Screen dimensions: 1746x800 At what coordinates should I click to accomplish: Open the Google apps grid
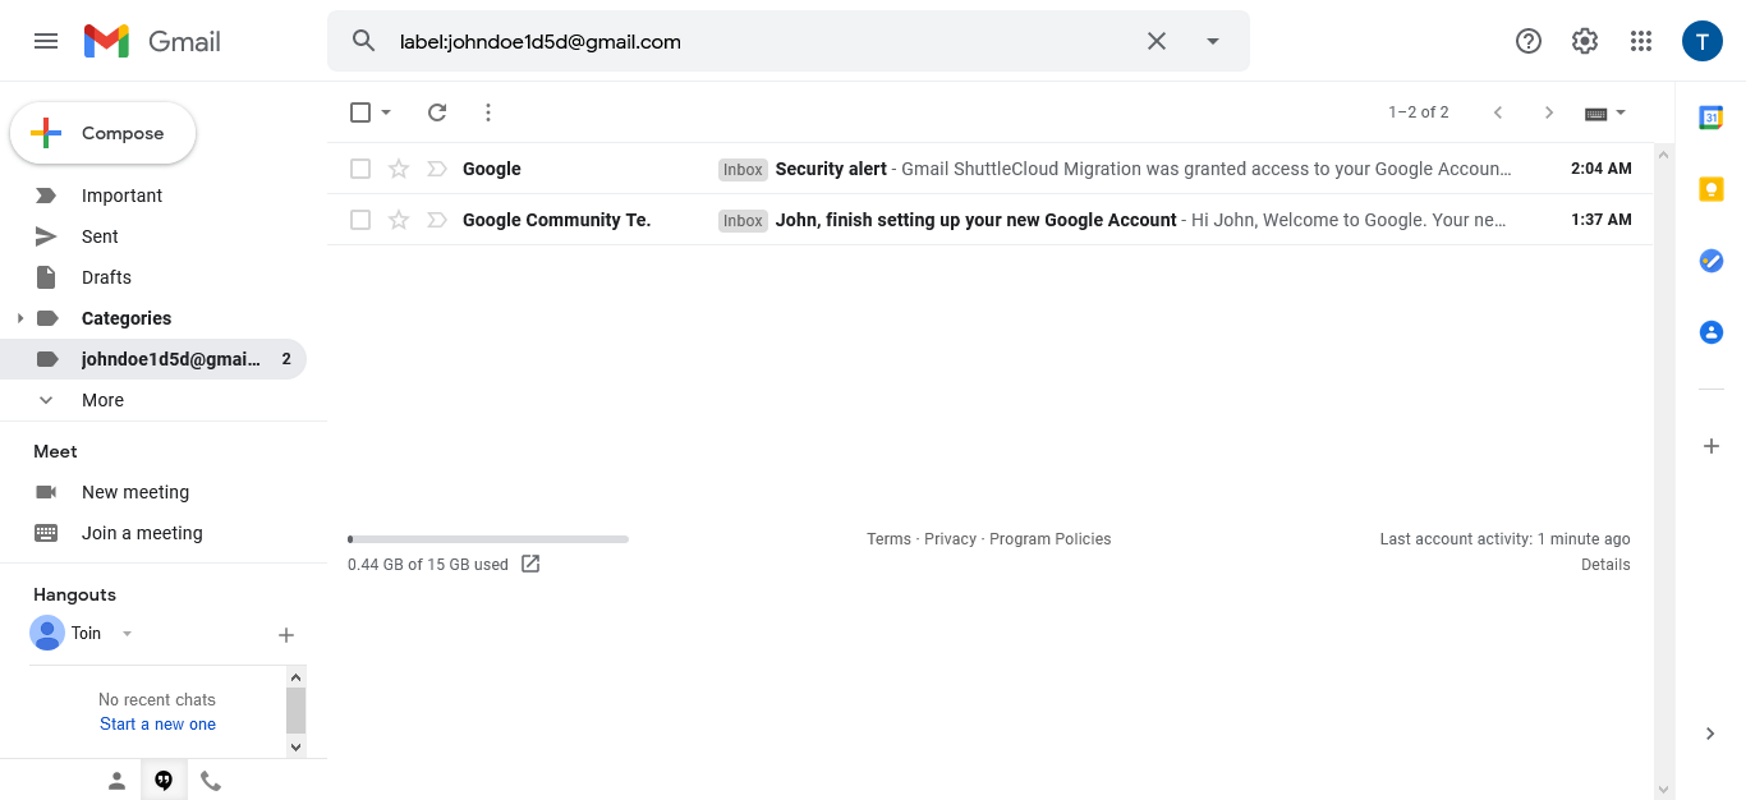1640,41
